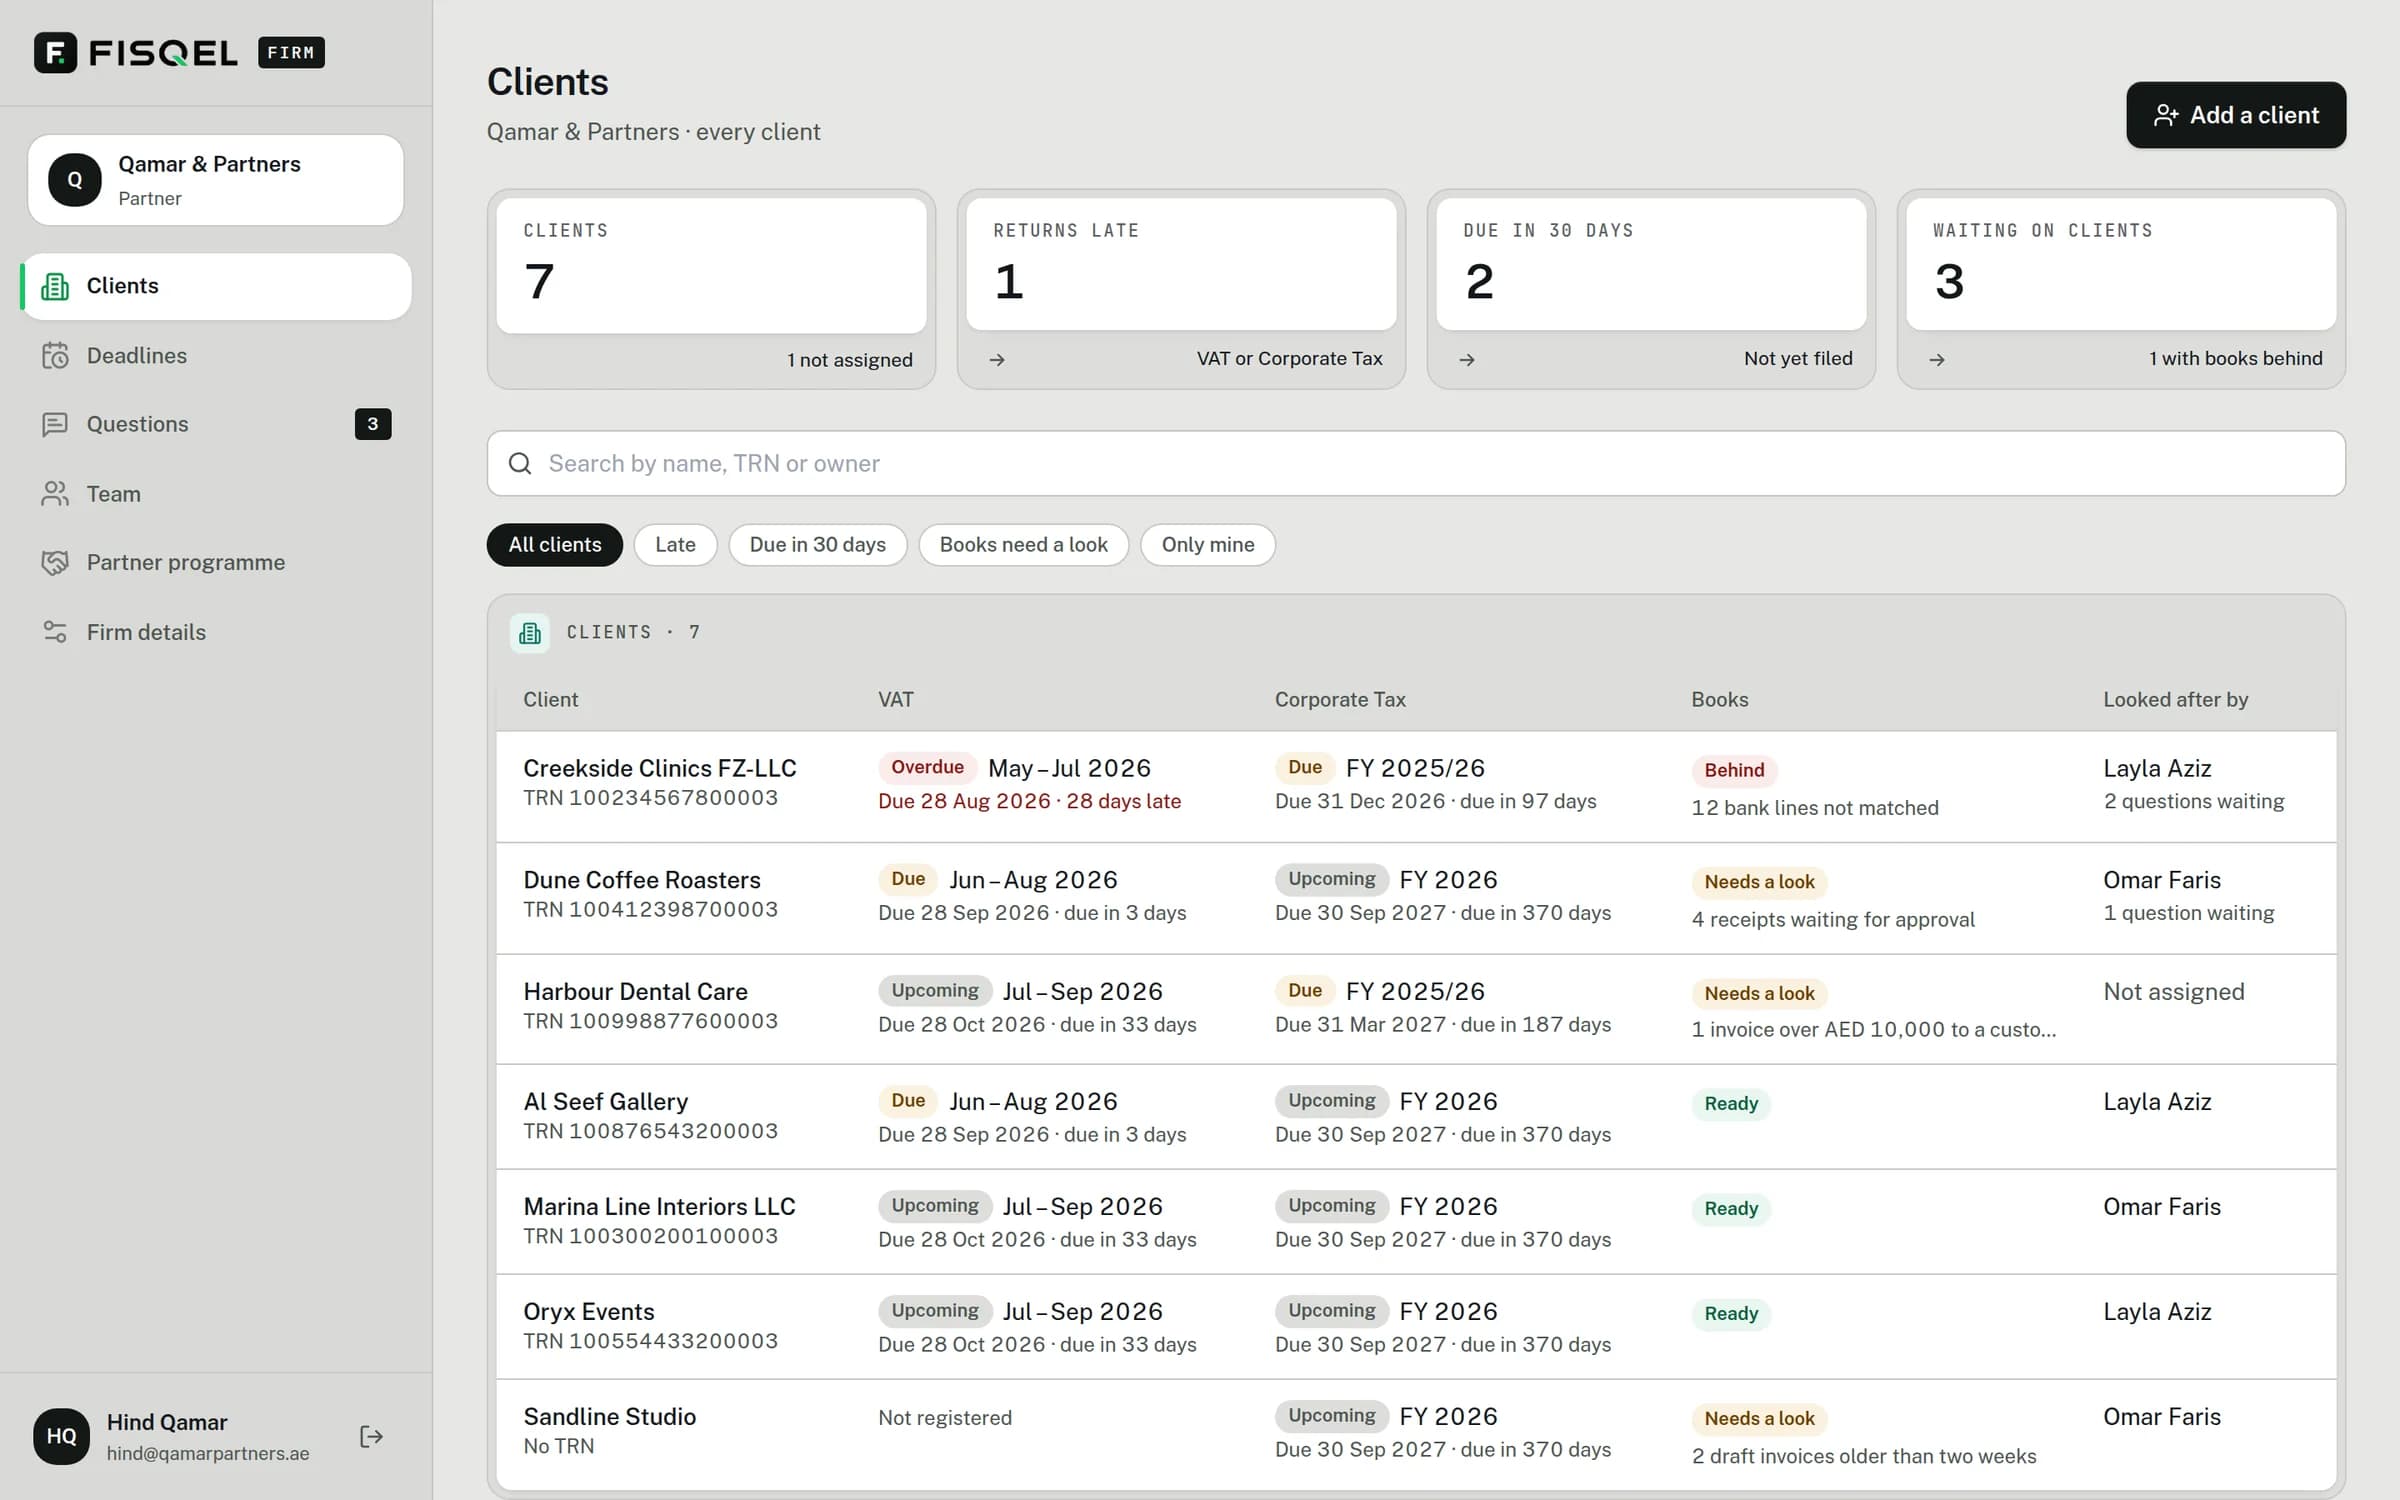Screen dimensions: 2400x1500
Task: Open the Questions page
Action: tap(216, 424)
